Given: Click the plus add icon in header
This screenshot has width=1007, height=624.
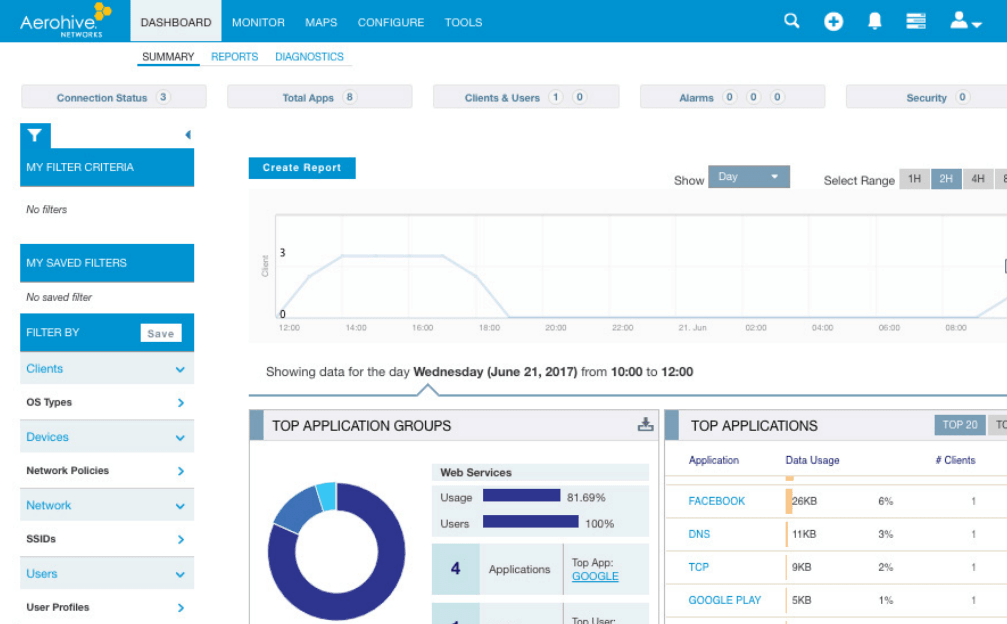Looking at the screenshot, I should (x=834, y=22).
